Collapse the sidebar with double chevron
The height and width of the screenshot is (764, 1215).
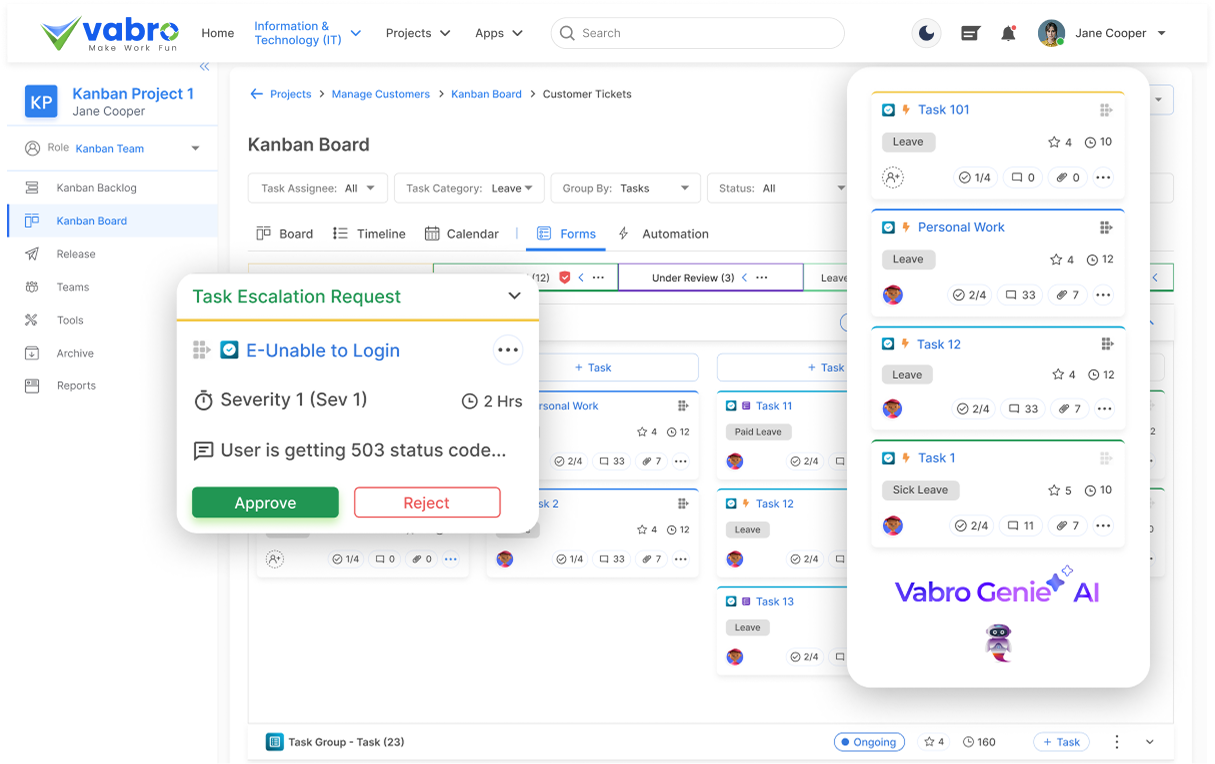tap(204, 67)
